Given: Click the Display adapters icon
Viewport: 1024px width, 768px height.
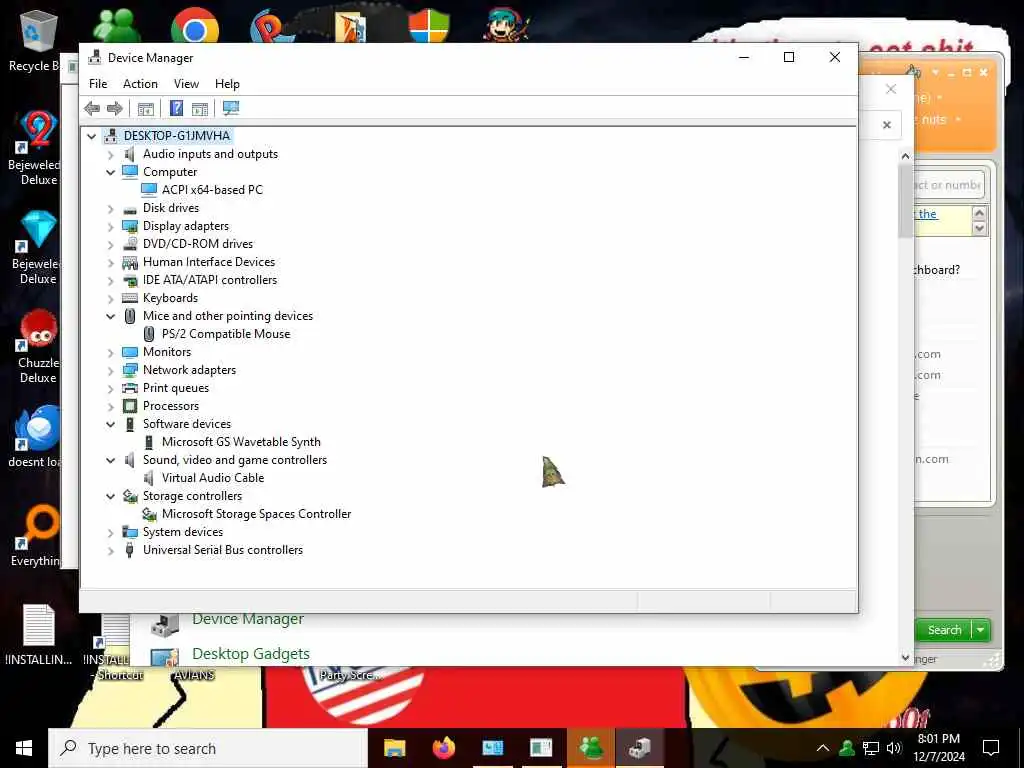Looking at the screenshot, I should (130, 226).
